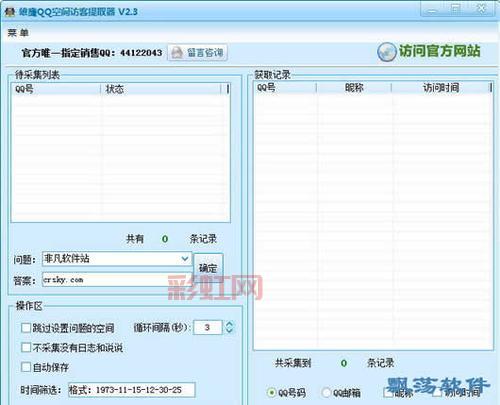The height and width of the screenshot is (405, 500).
Task: Close the 访客提取器 window
Action: [x=482, y=9]
